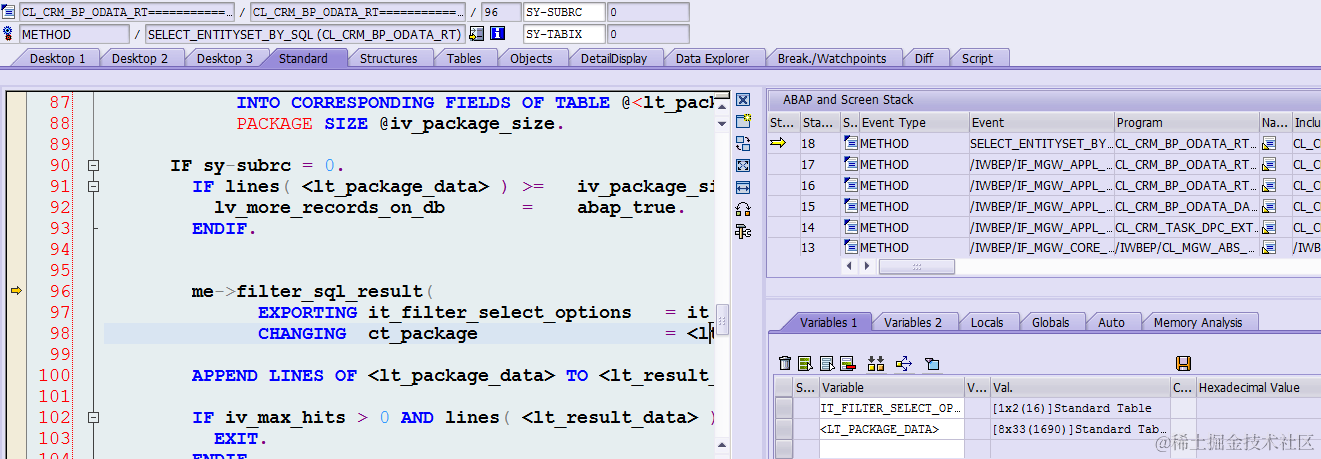The image size is (1321, 459).
Task: Select the Hexadecimal Value column header
Action: point(1258,387)
